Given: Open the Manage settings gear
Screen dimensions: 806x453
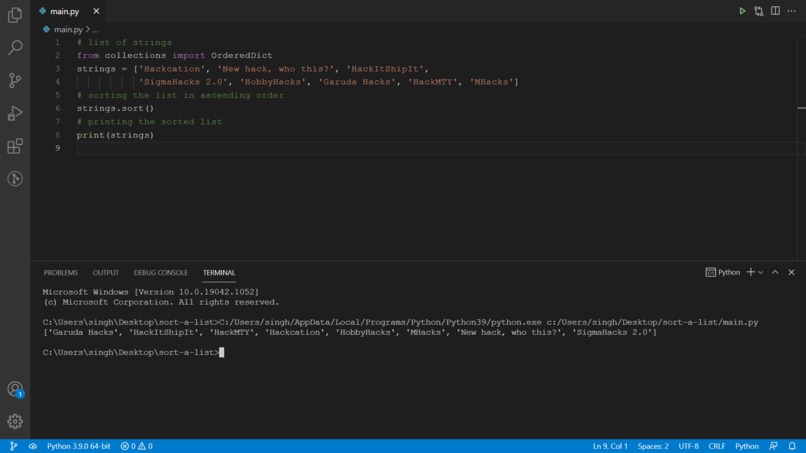Looking at the screenshot, I should click(15, 422).
